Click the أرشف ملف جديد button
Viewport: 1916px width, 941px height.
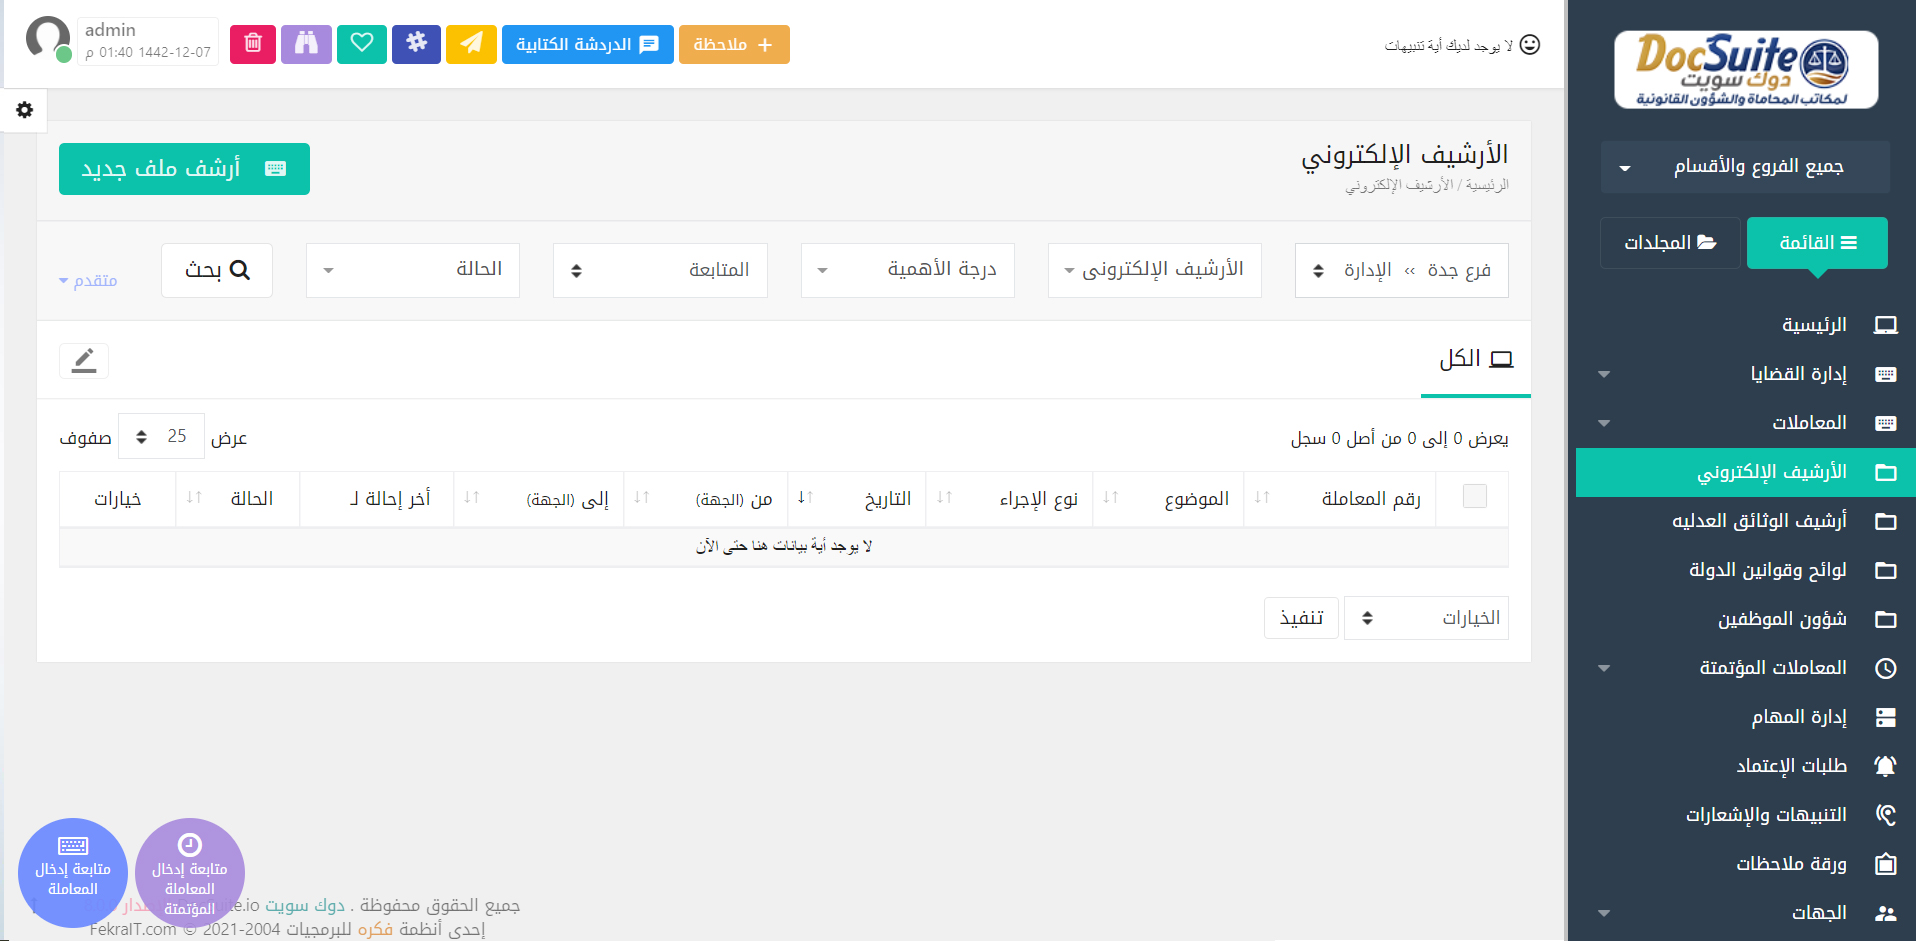coord(184,169)
